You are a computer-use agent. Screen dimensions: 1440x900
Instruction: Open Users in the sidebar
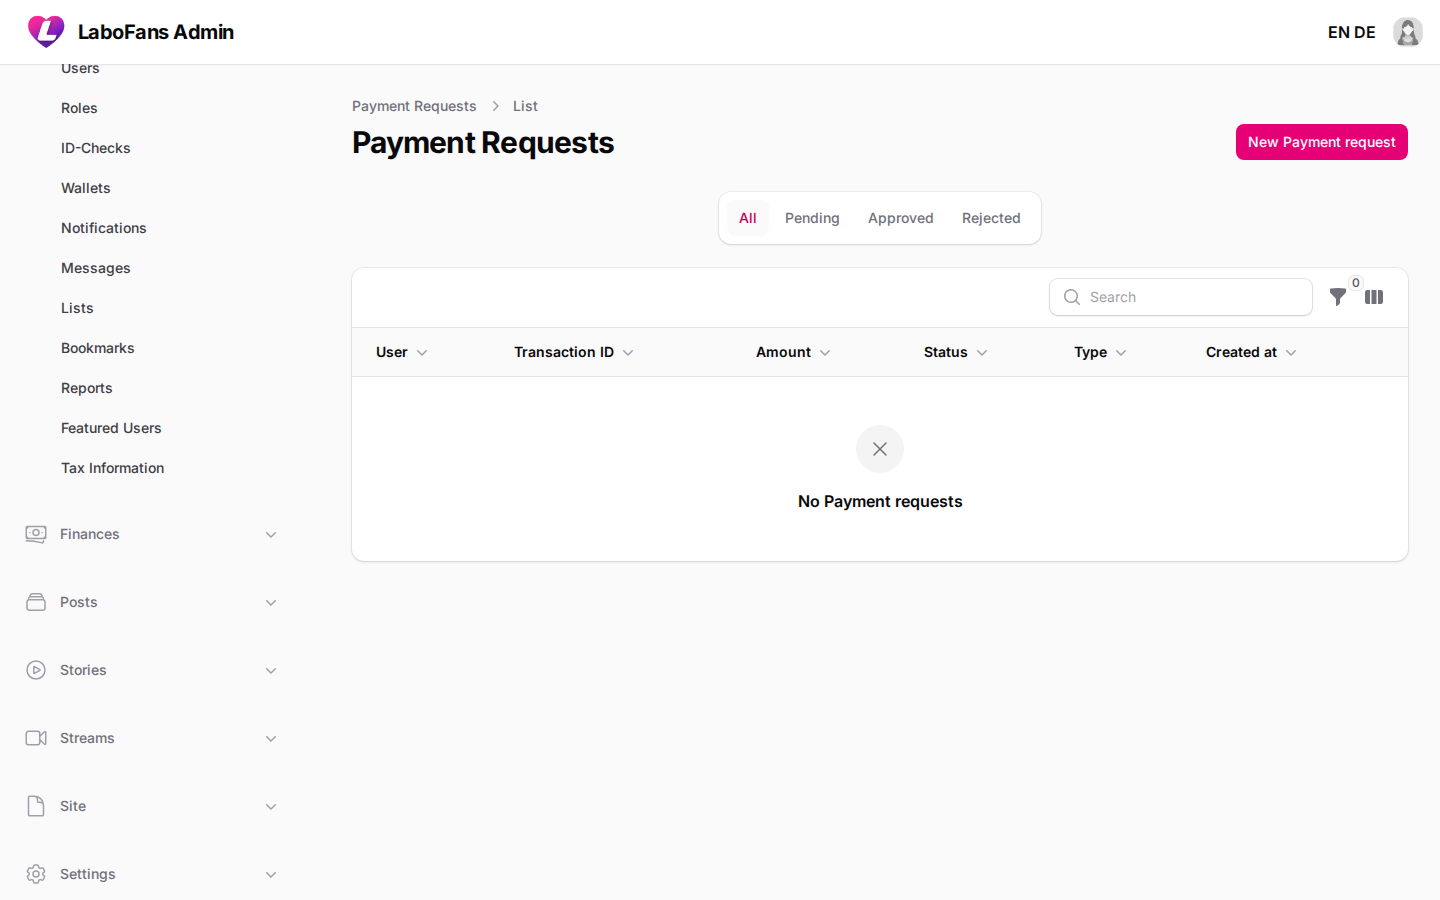pyautogui.click(x=80, y=68)
